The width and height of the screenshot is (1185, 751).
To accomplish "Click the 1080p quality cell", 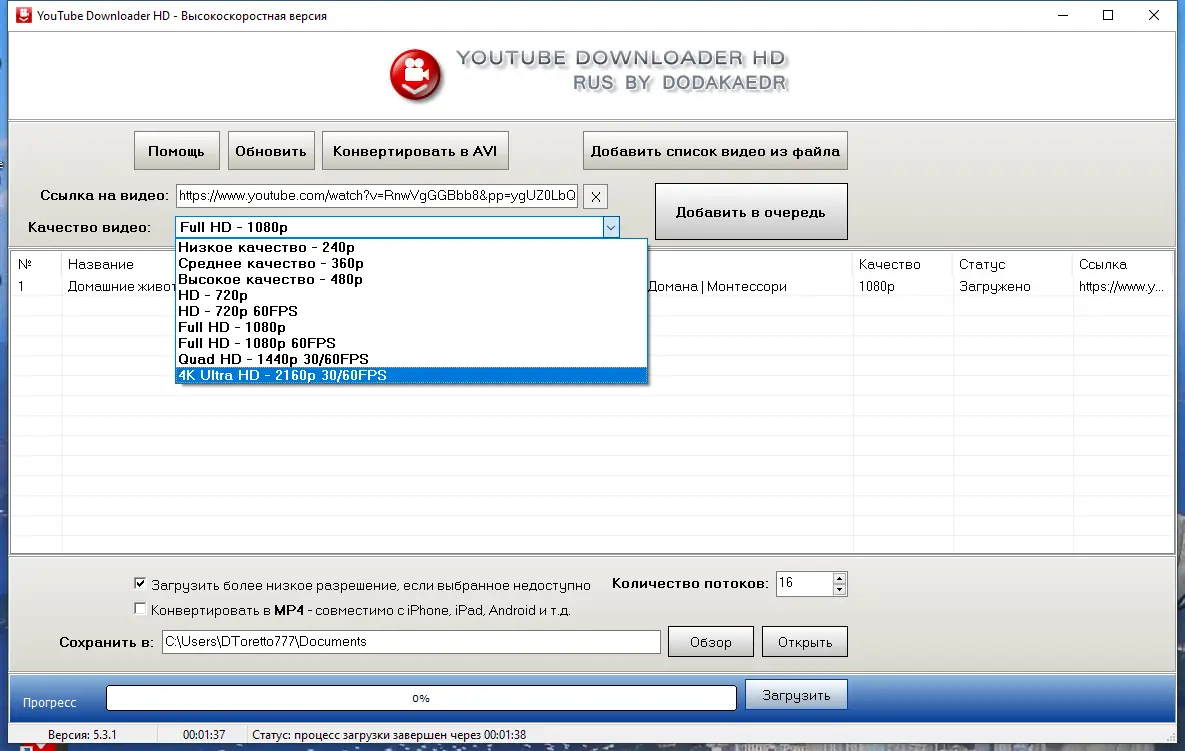I will pos(877,286).
